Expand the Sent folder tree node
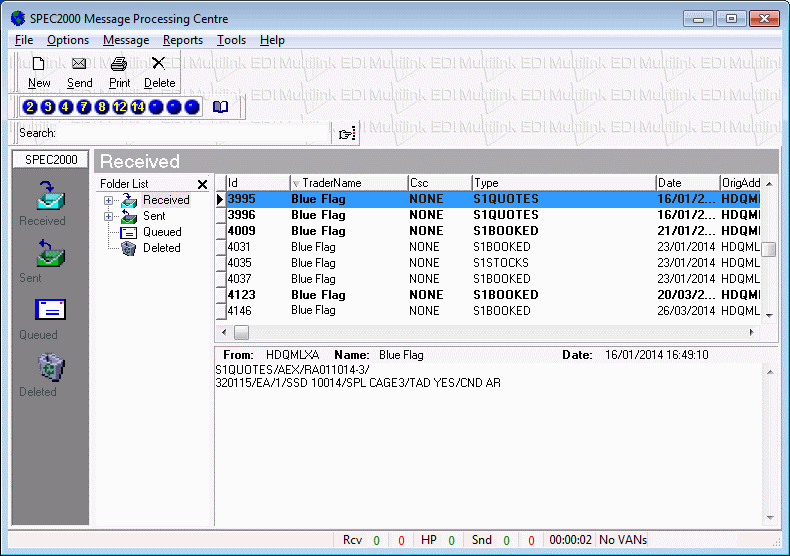Screen dimensions: 790x556 (x=109, y=216)
